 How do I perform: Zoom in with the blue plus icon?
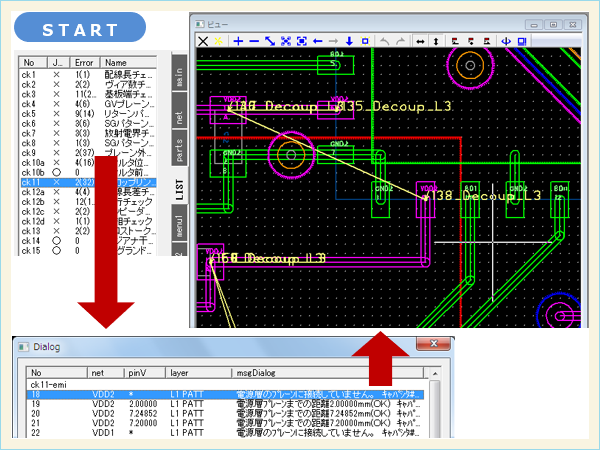(238, 41)
